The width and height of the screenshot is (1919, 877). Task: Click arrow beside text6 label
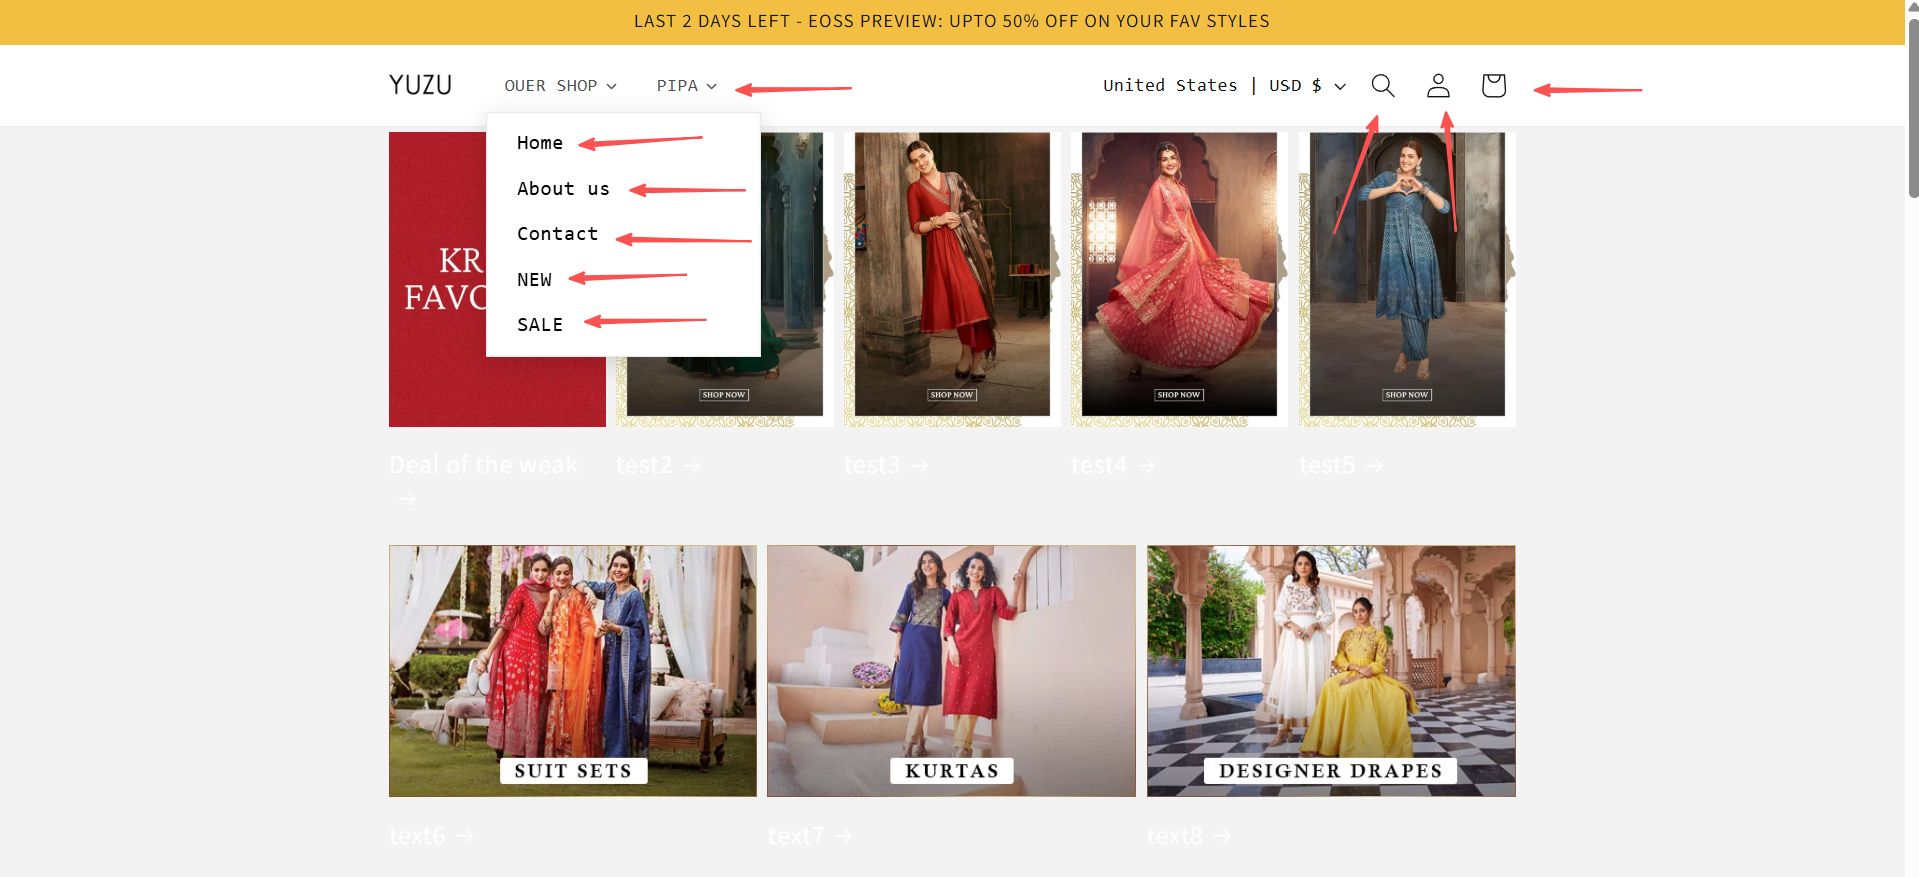tap(464, 836)
